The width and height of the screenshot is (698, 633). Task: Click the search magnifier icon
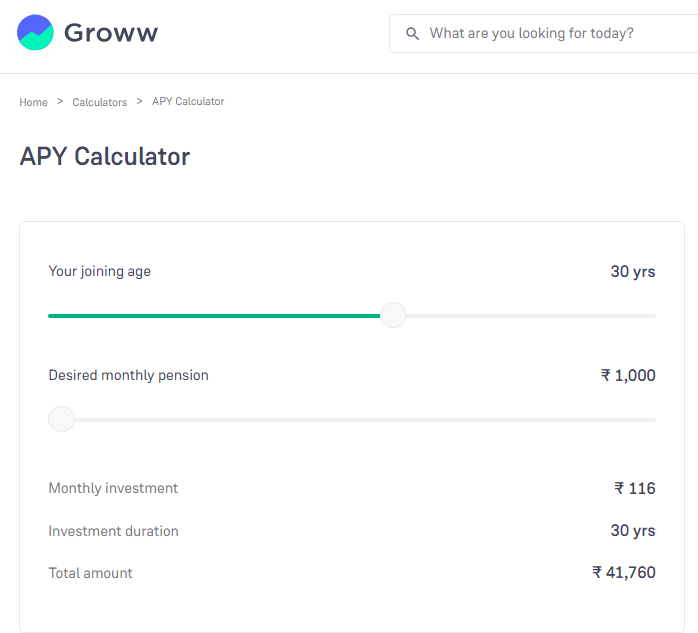412,34
